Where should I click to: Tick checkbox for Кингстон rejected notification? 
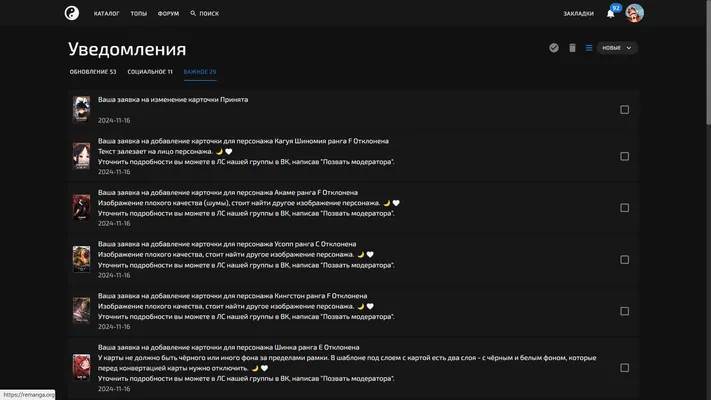pyautogui.click(x=624, y=311)
